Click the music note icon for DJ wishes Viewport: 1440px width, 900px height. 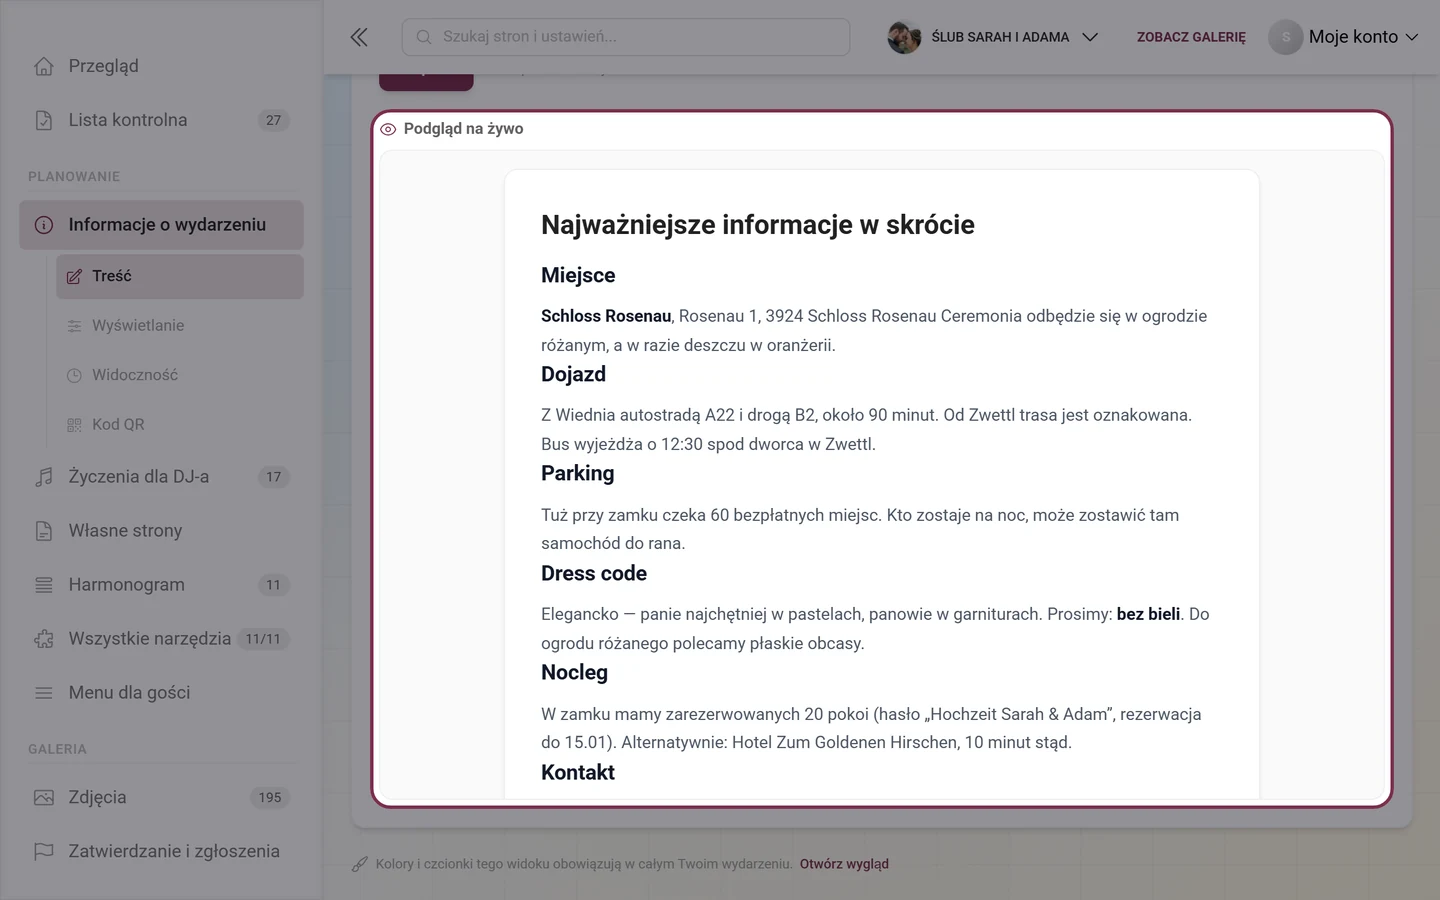pos(44,477)
